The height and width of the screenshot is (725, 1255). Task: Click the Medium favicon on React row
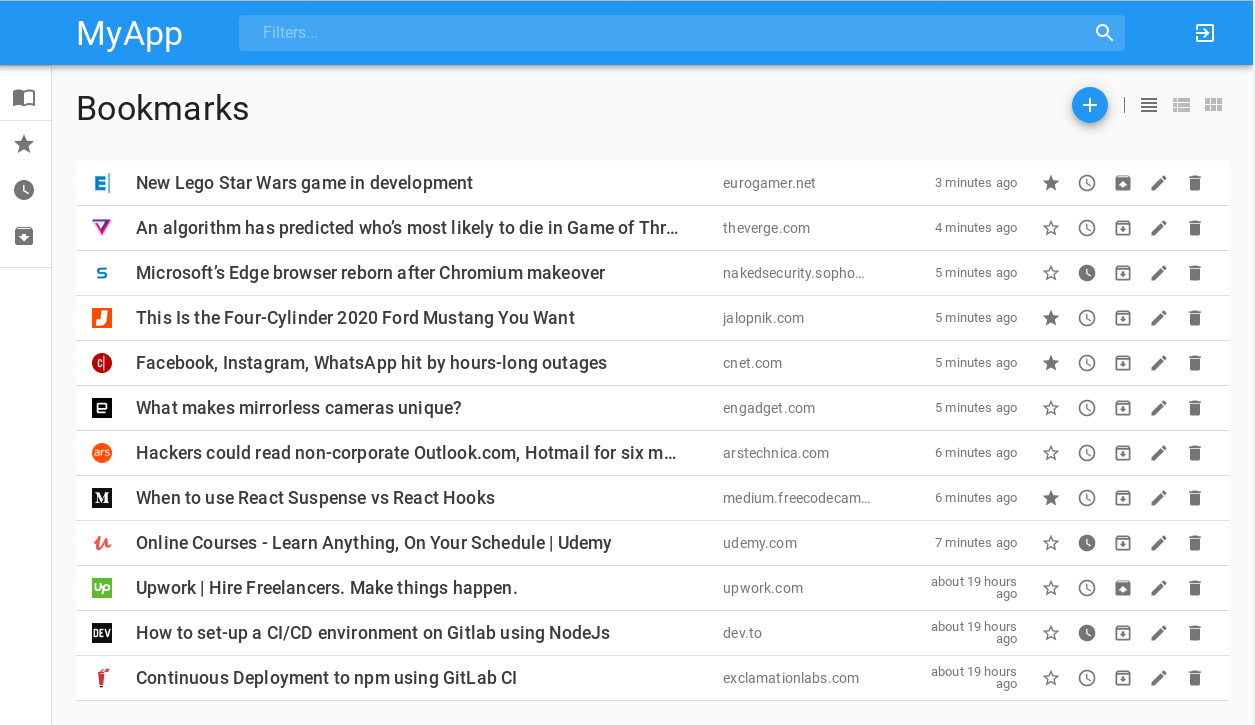(x=102, y=498)
